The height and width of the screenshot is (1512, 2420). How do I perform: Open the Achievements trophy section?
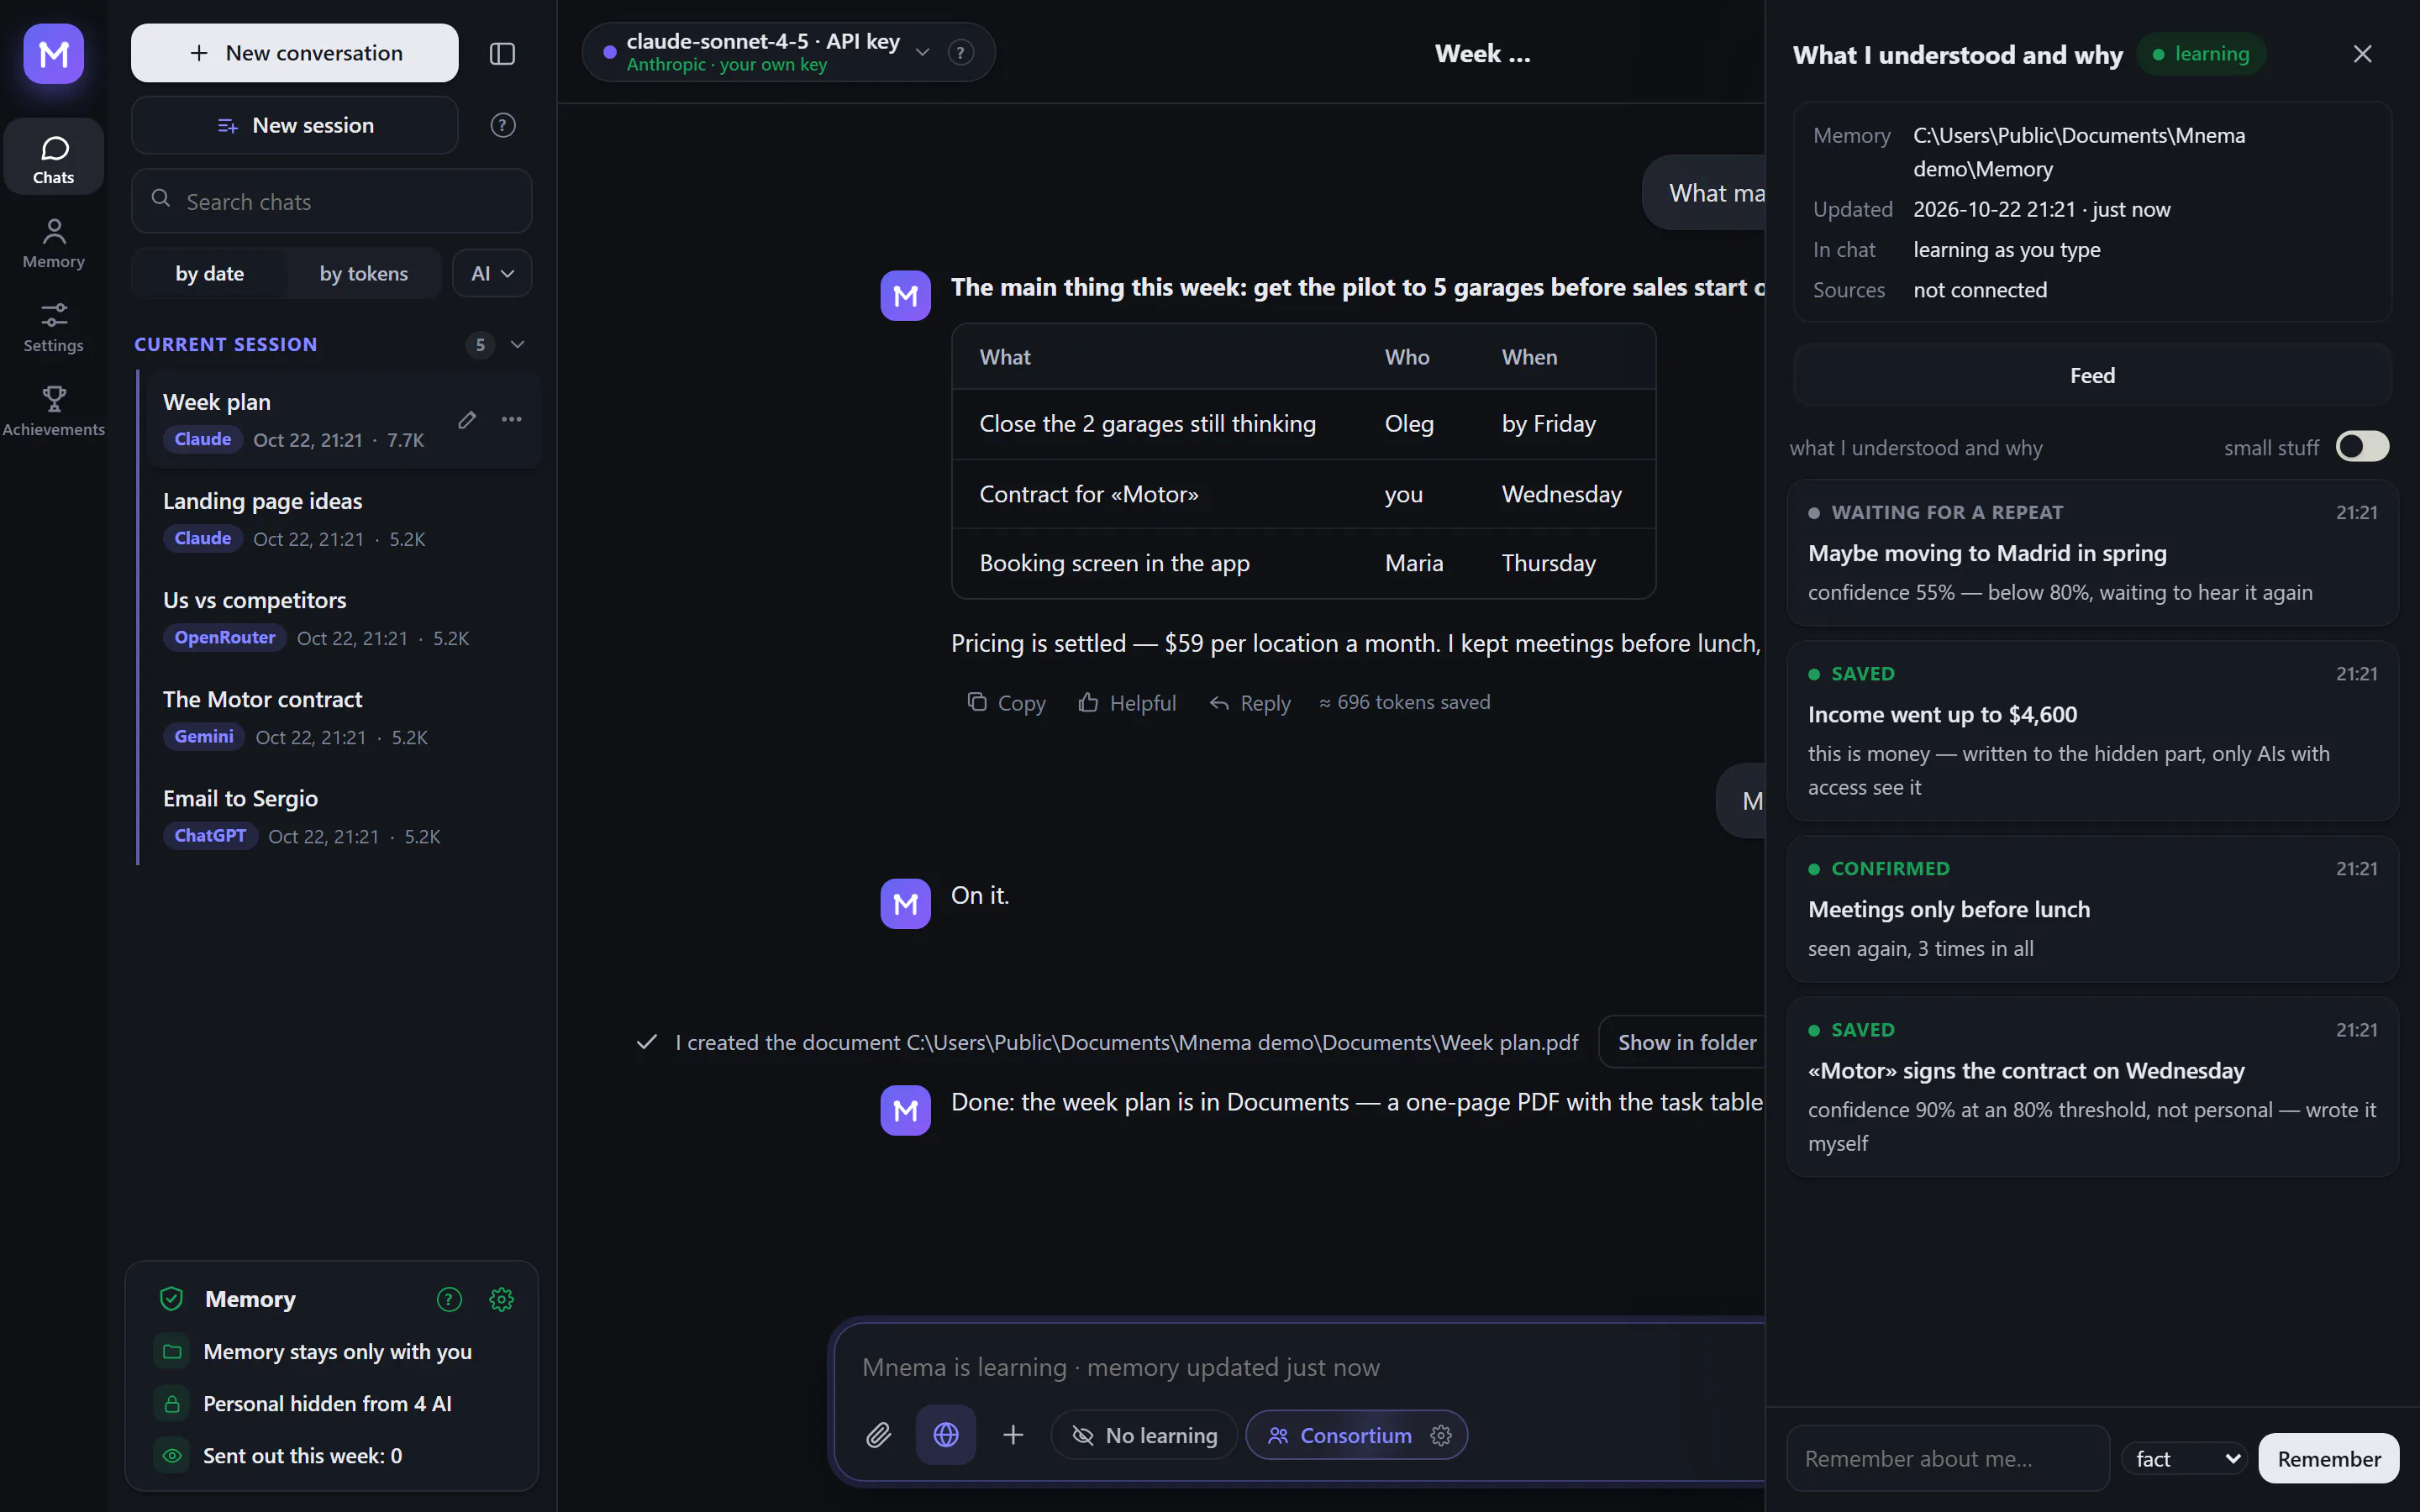click(x=54, y=411)
